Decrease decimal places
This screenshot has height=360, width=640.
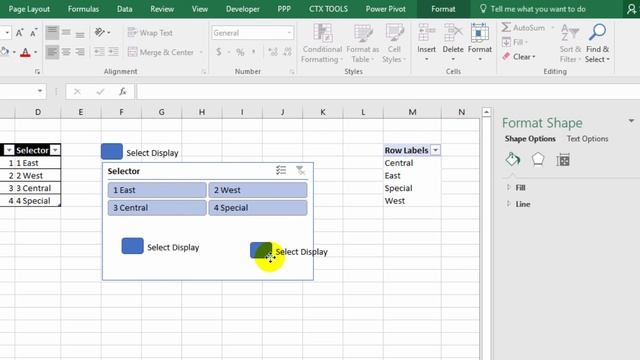(287, 52)
